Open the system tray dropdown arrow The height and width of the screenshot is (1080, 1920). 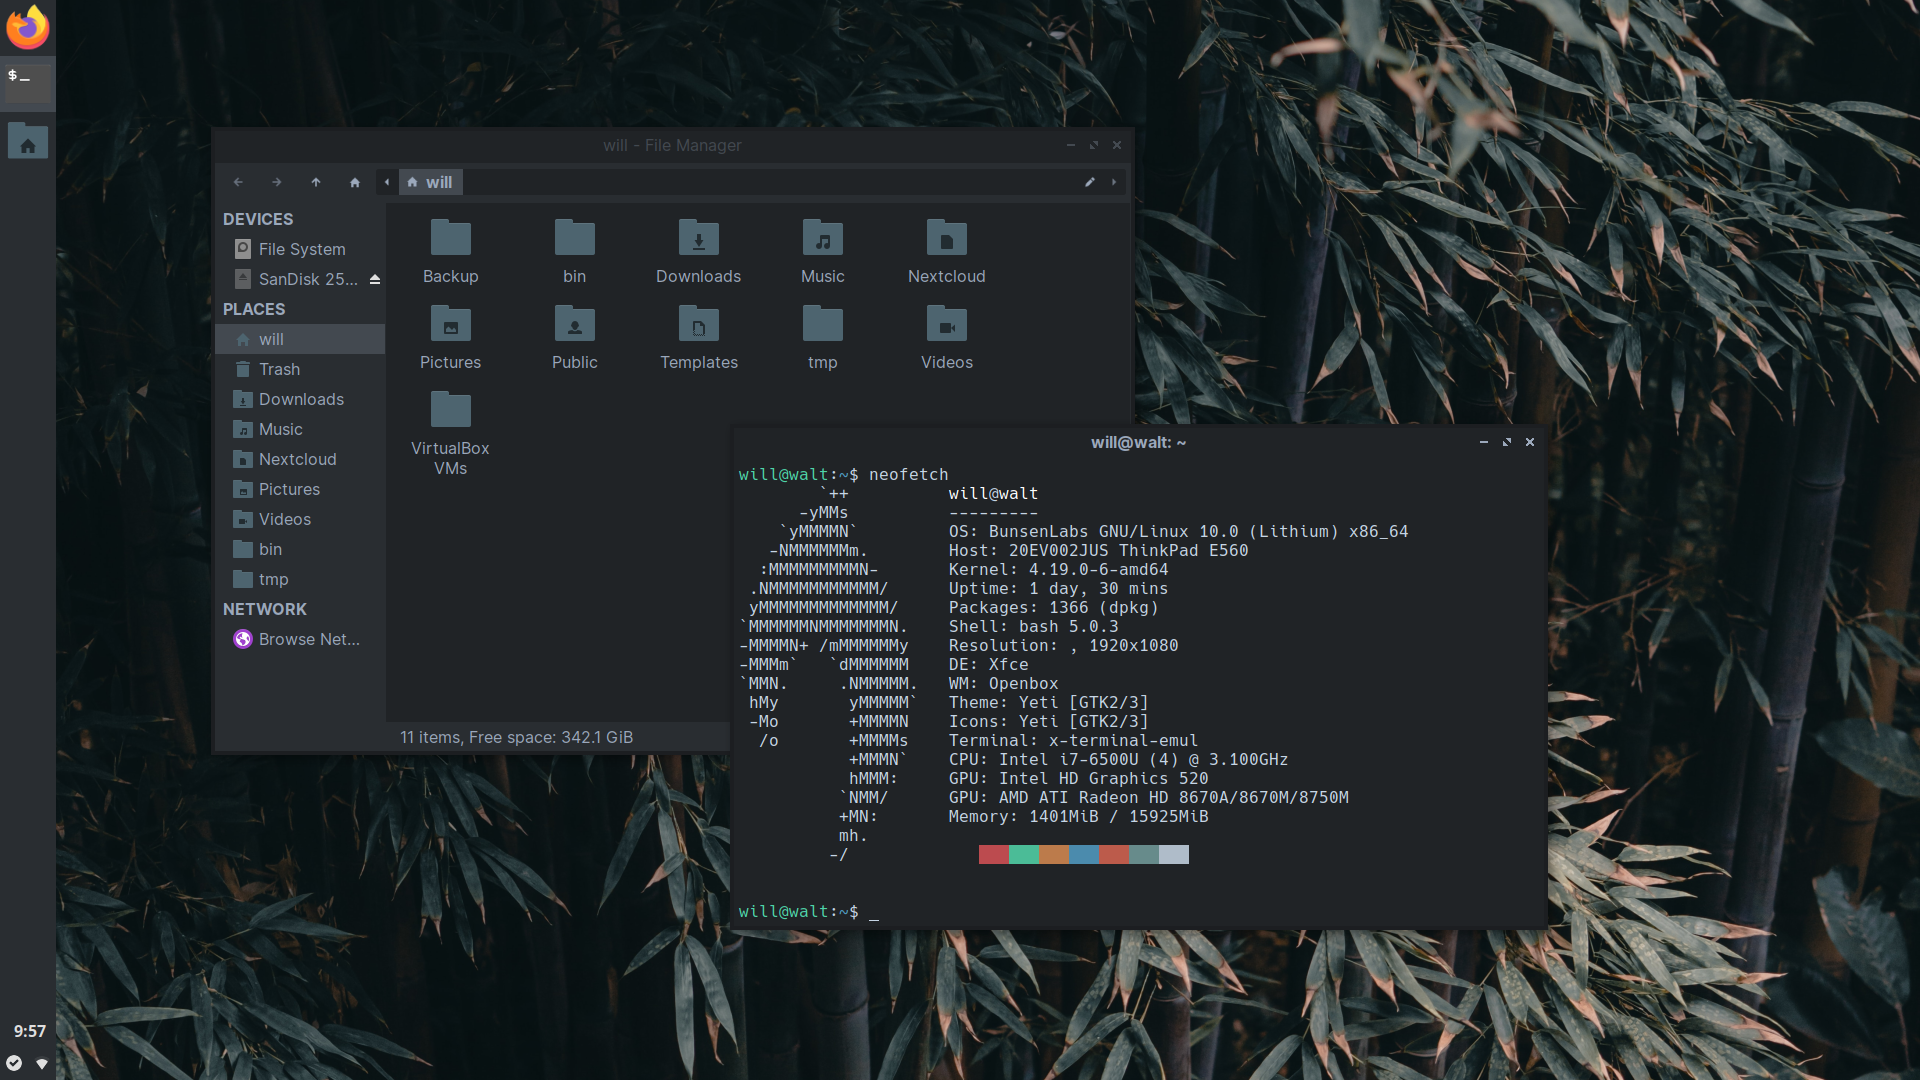tap(42, 1063)
